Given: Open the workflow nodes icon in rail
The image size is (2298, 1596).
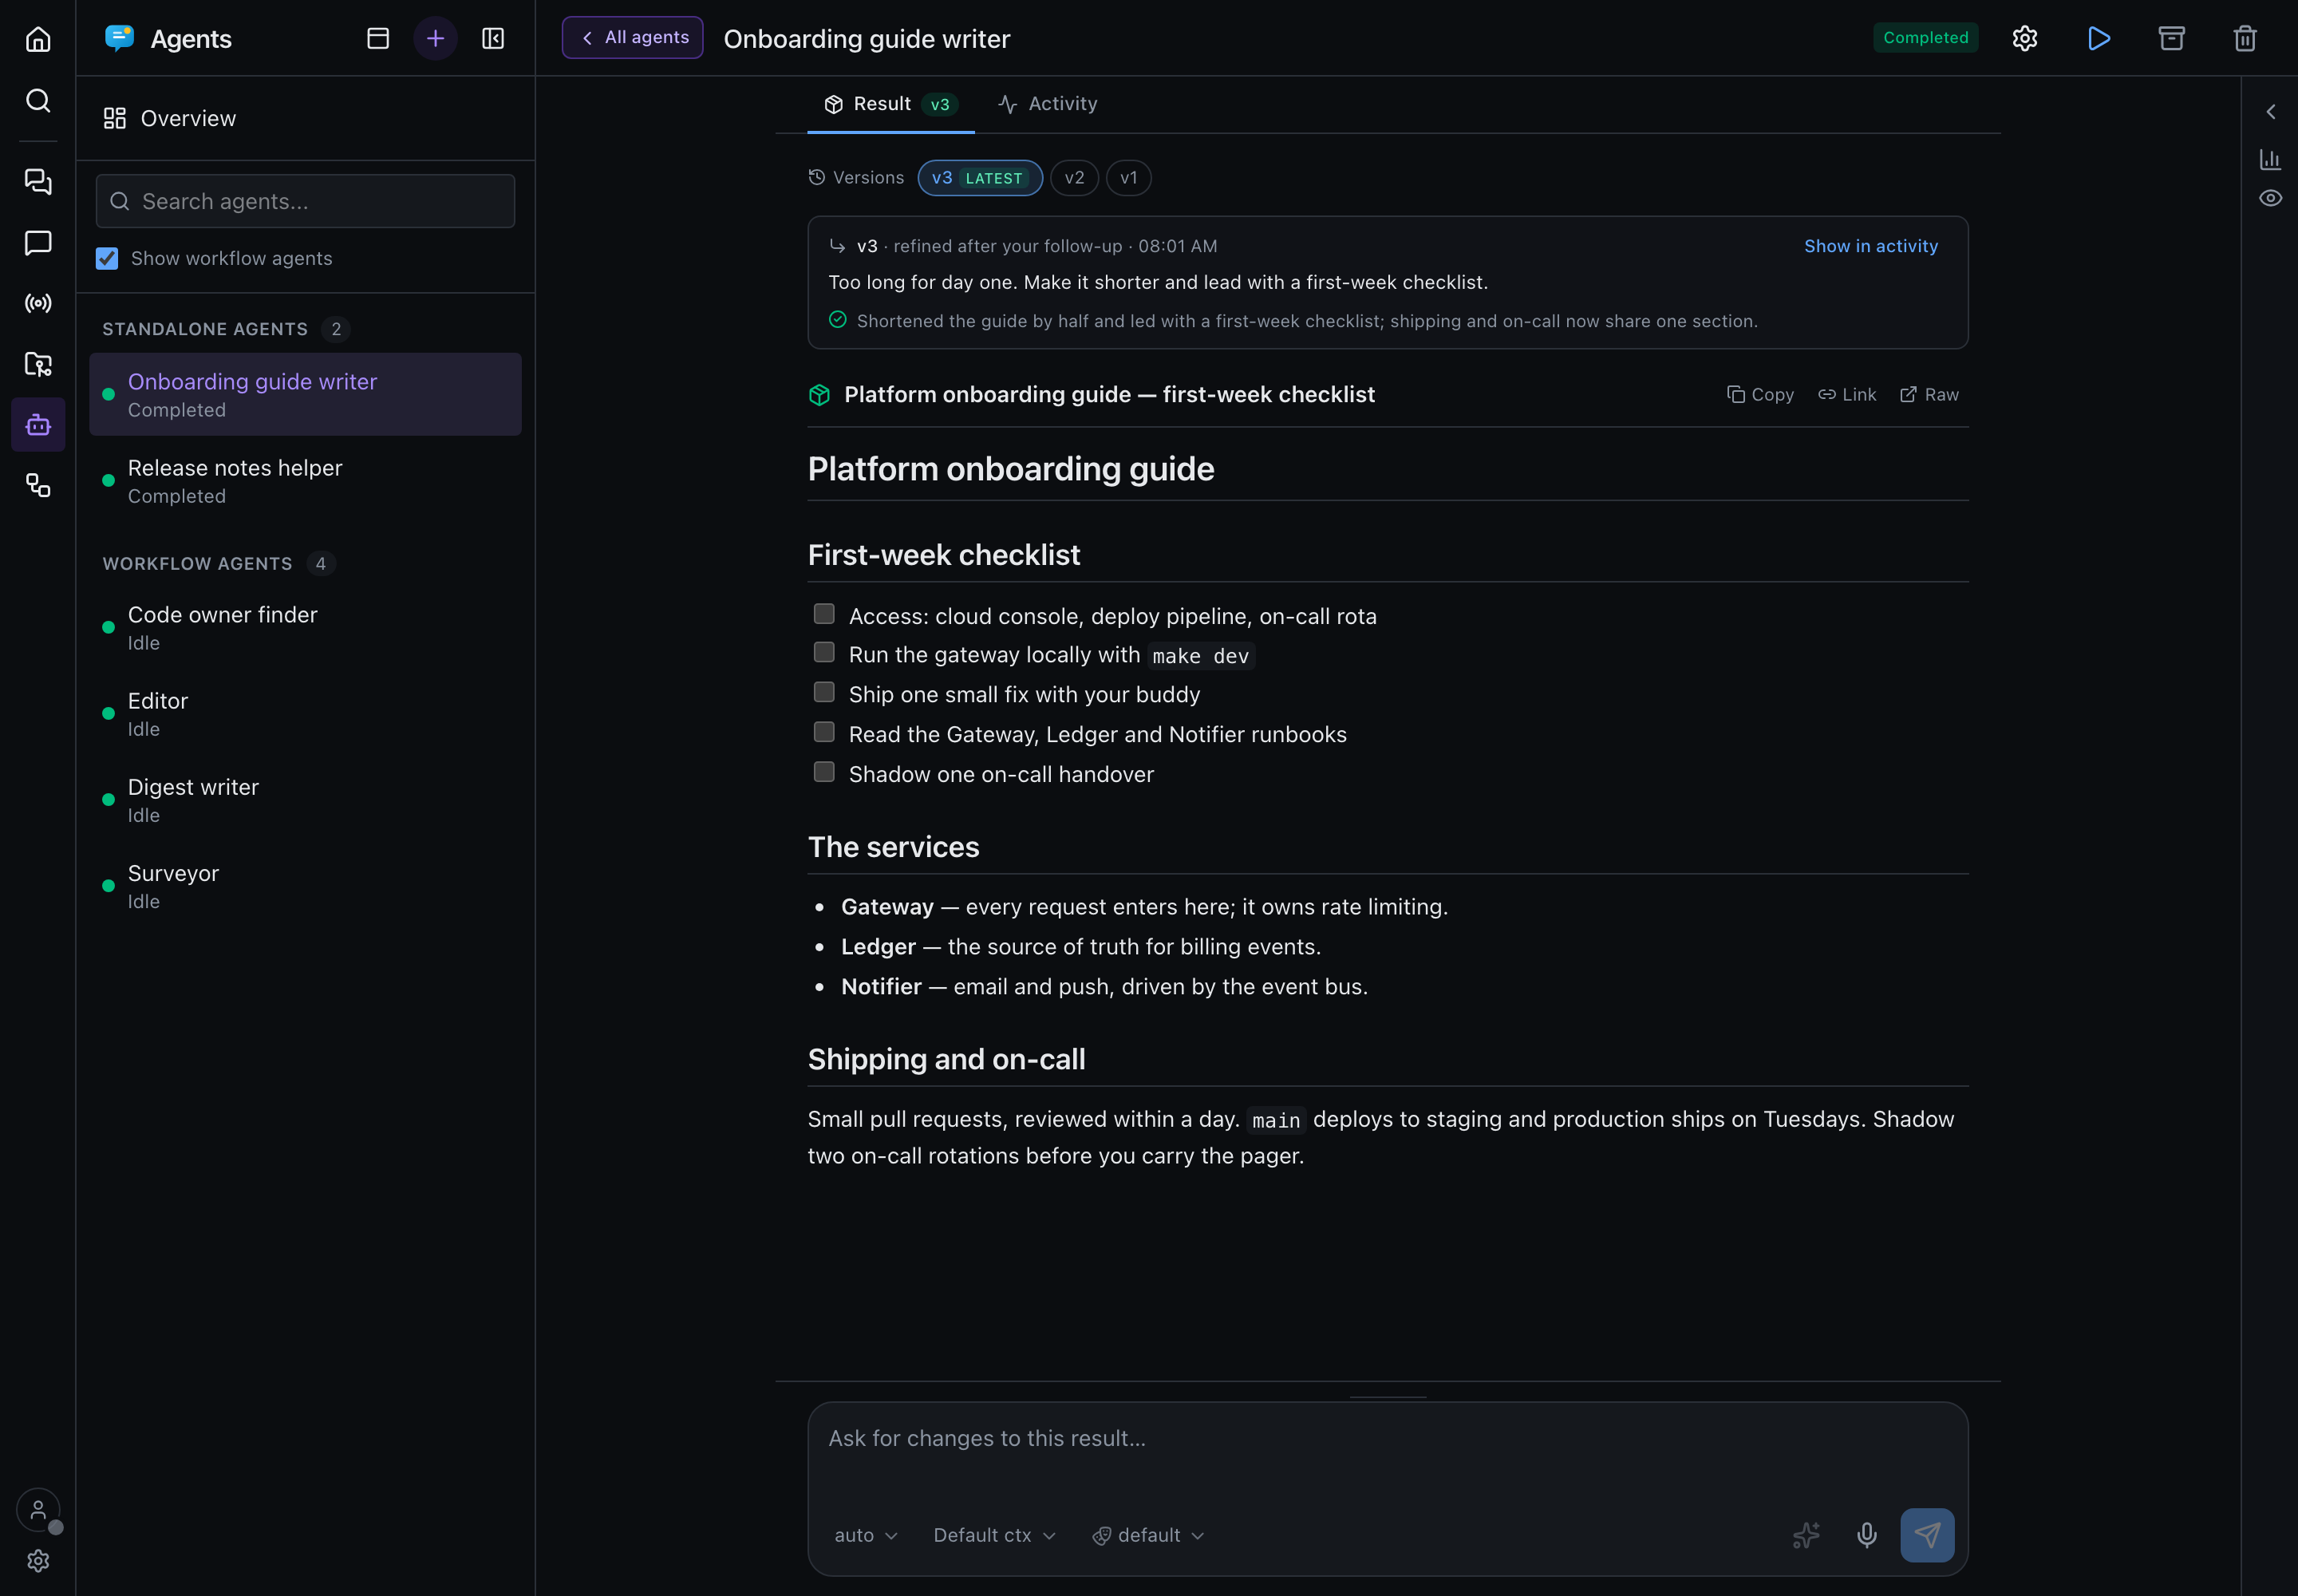Looking at the screenshot, I should (38, 486).
